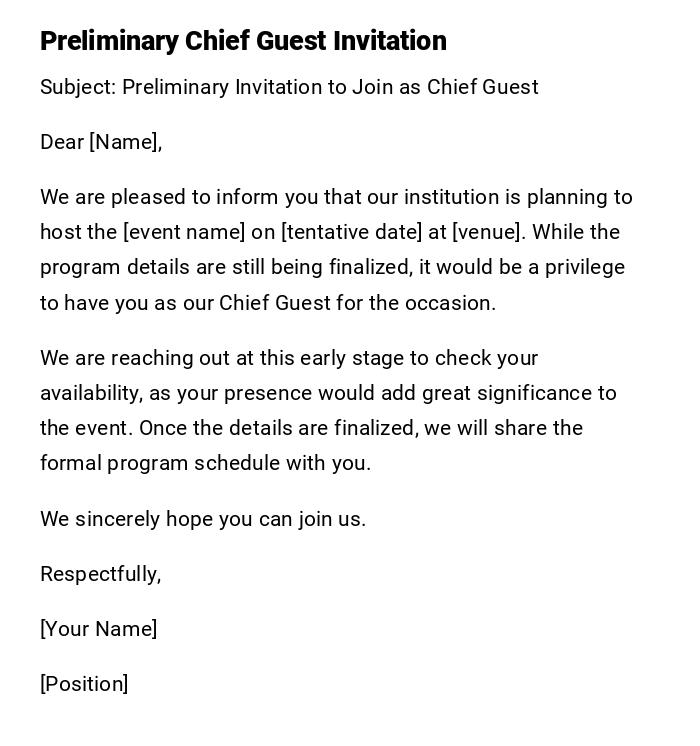
Task: Click the word 'privilege' in the letter
Action: tap(585, 267)
